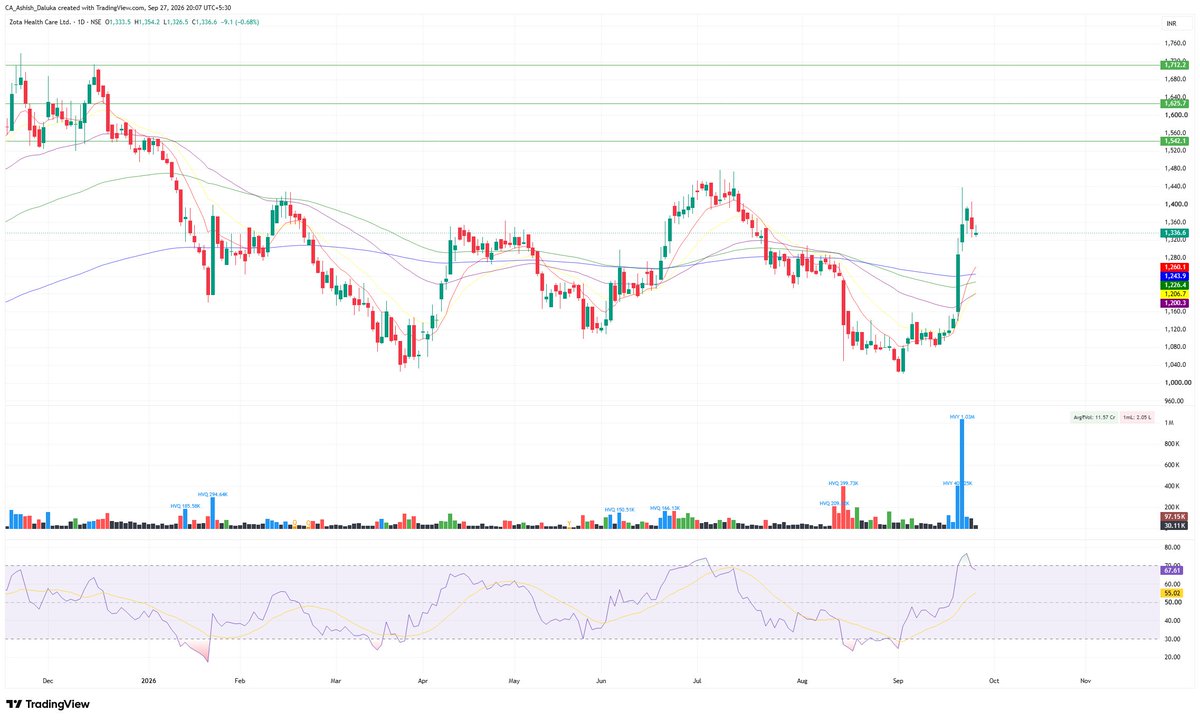Click the Apr label on time axis
Viewport: 1200px width, 720px height.
421,679
